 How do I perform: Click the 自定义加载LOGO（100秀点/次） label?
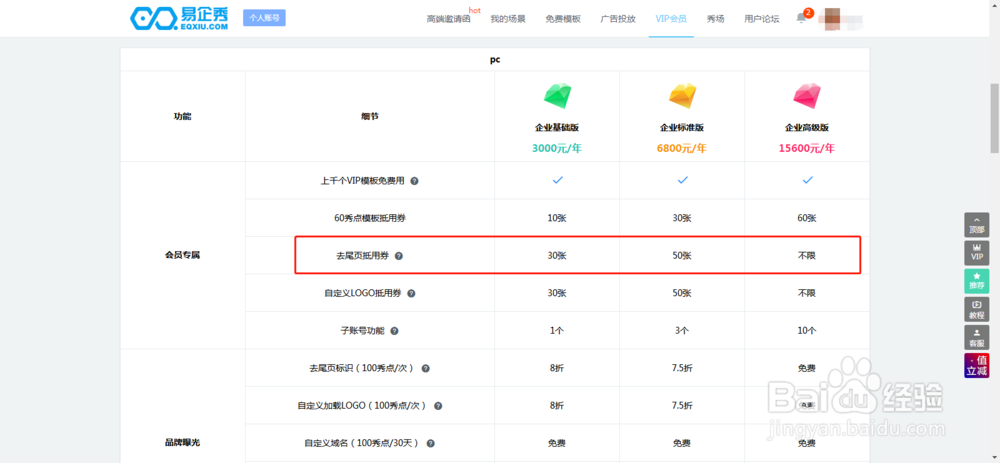click(362, 406)
